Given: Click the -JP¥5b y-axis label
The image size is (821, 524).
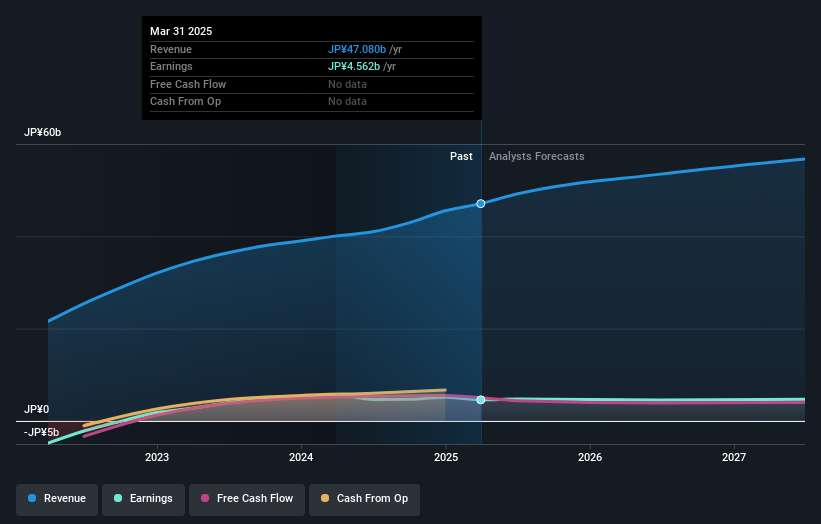Looking at the screenshot, I should (x=41, y=432).
